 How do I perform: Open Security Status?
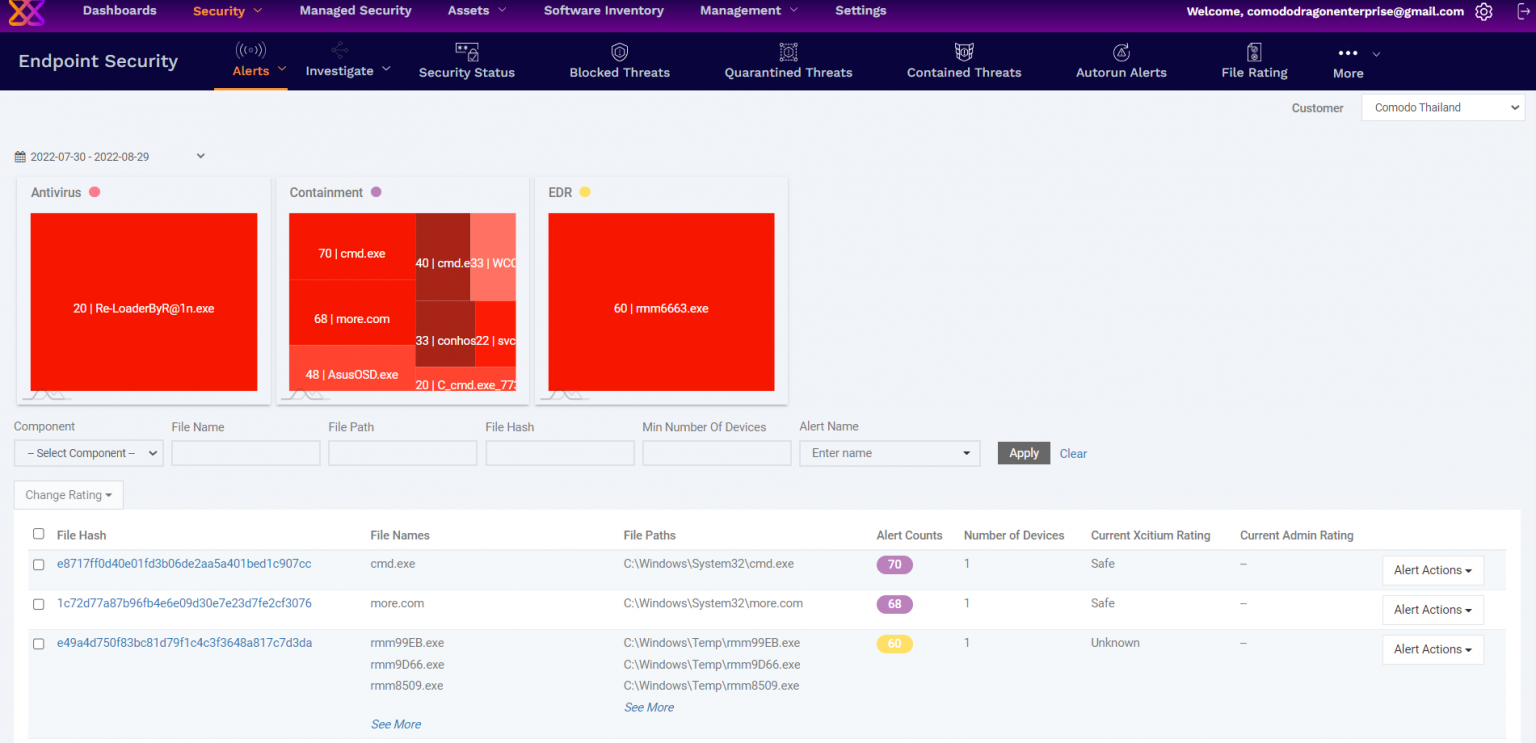pos(466,62)
